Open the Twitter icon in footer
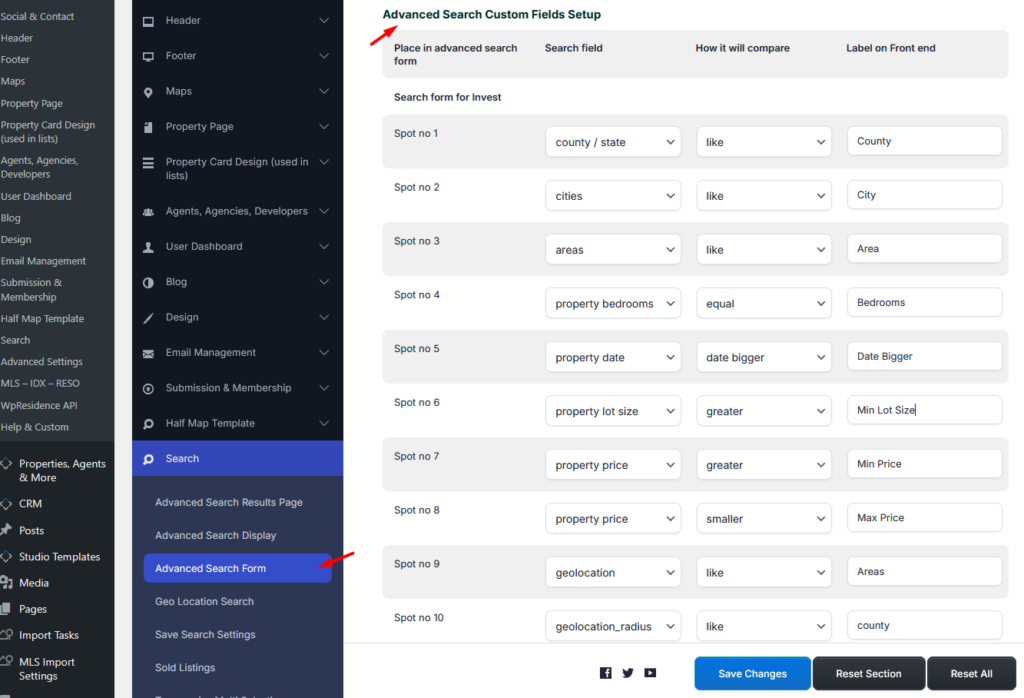1024x698 pixels. click(x=628, y=673)
